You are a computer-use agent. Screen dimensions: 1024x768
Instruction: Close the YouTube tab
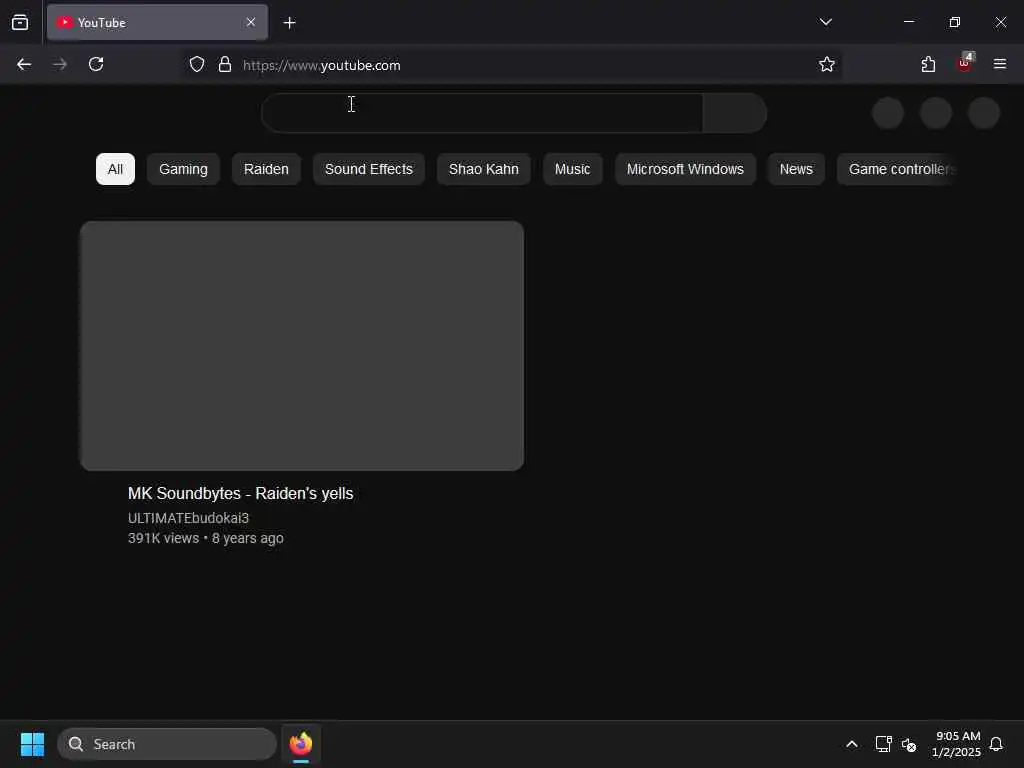click(251, 22)
